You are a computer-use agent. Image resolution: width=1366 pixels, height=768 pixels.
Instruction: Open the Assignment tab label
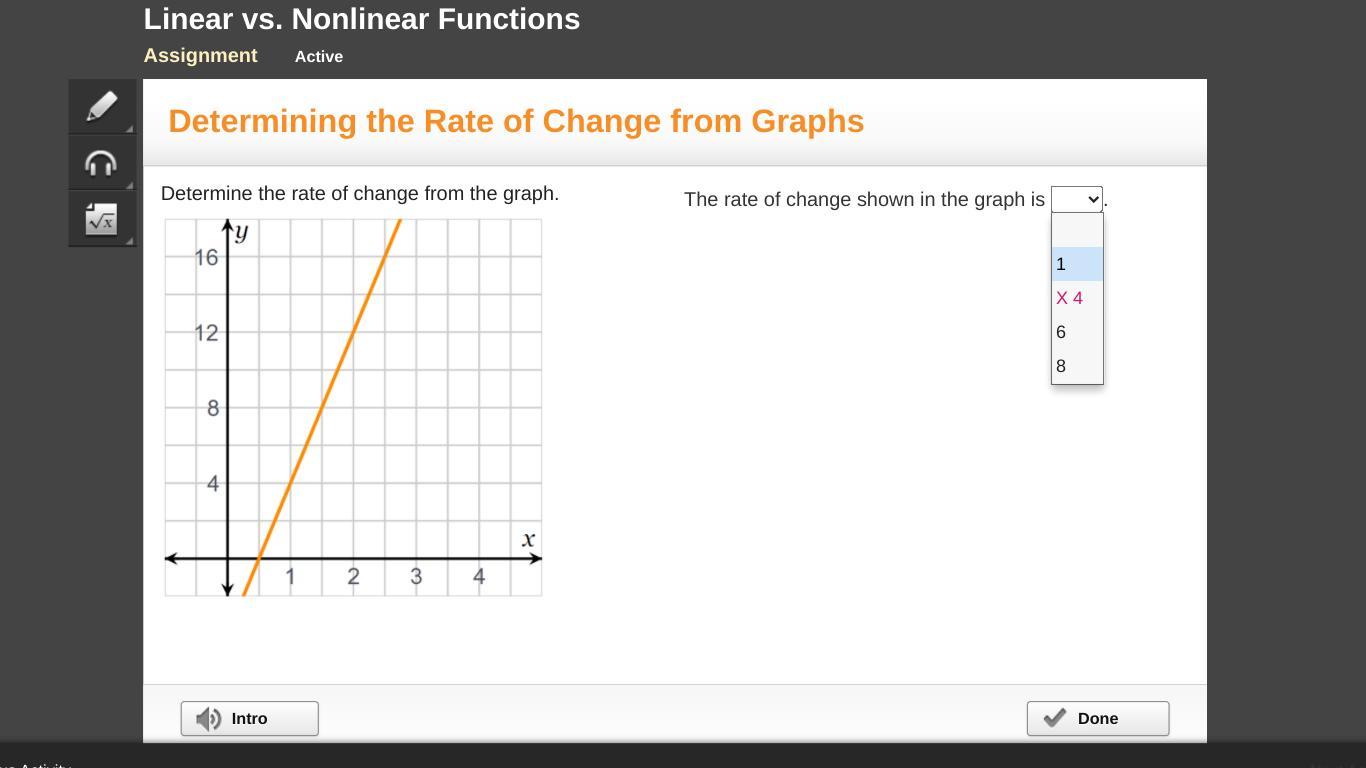click(x=200, y=56)
